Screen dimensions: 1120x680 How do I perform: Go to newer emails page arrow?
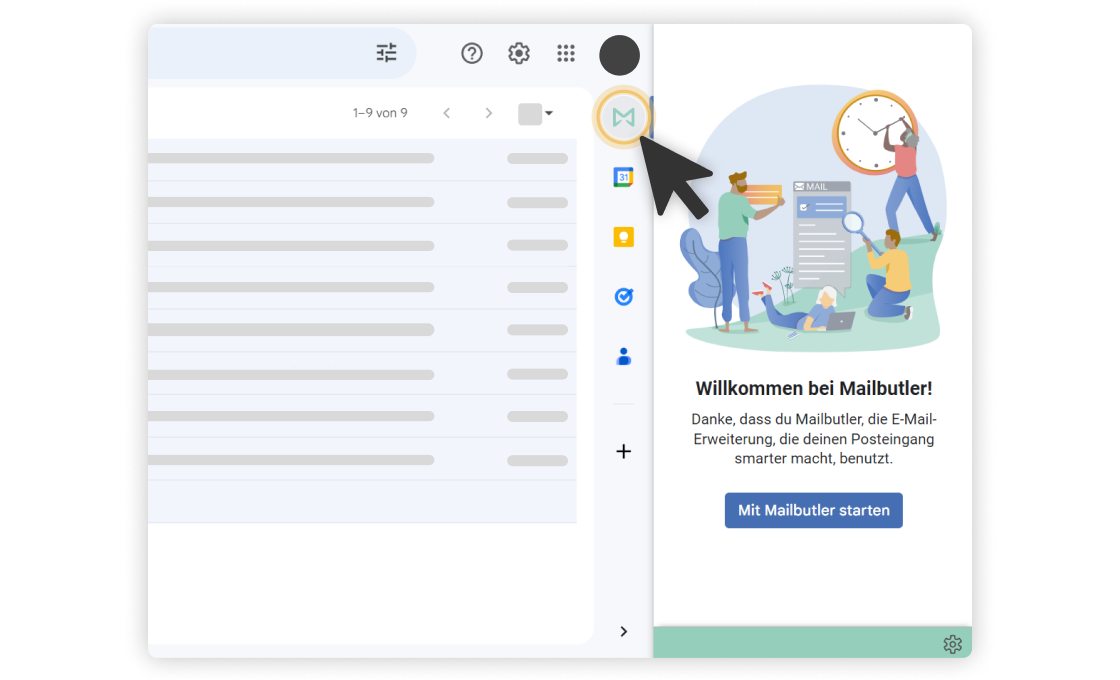tap(446, 113)
